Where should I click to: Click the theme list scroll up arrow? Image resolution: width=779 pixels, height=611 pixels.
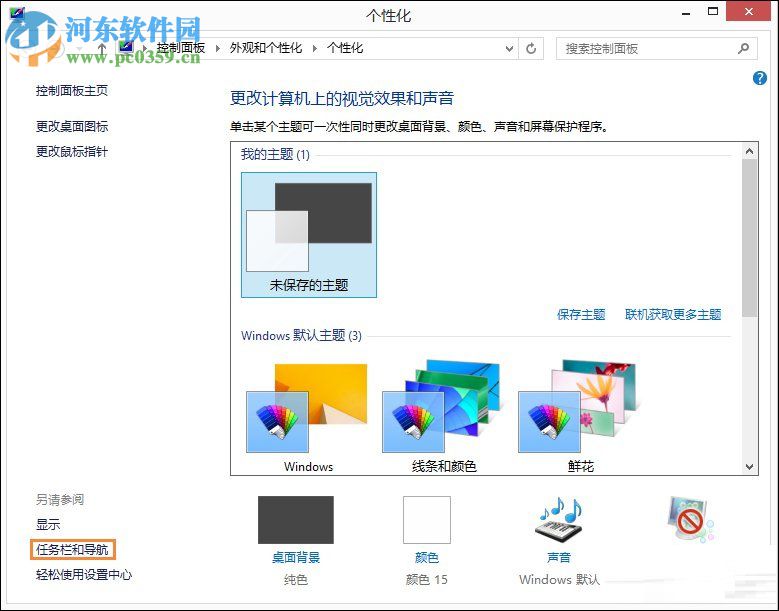[750, 151]
